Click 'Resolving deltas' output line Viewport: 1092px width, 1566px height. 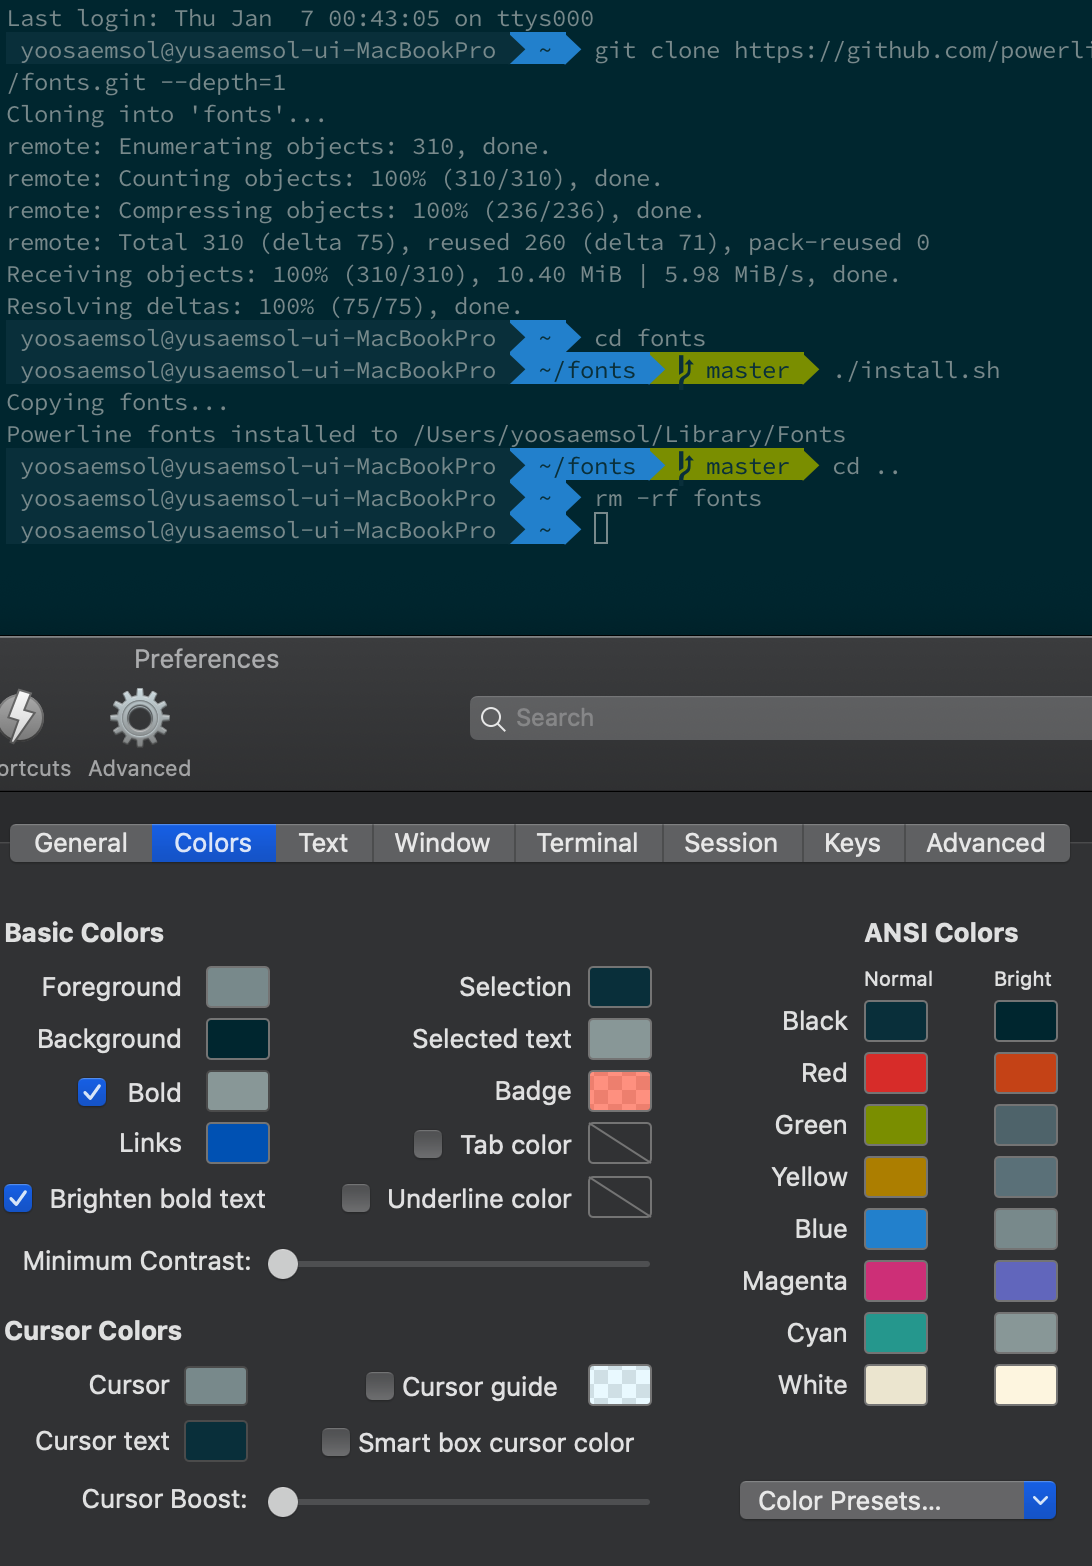(x=264, y=306)
